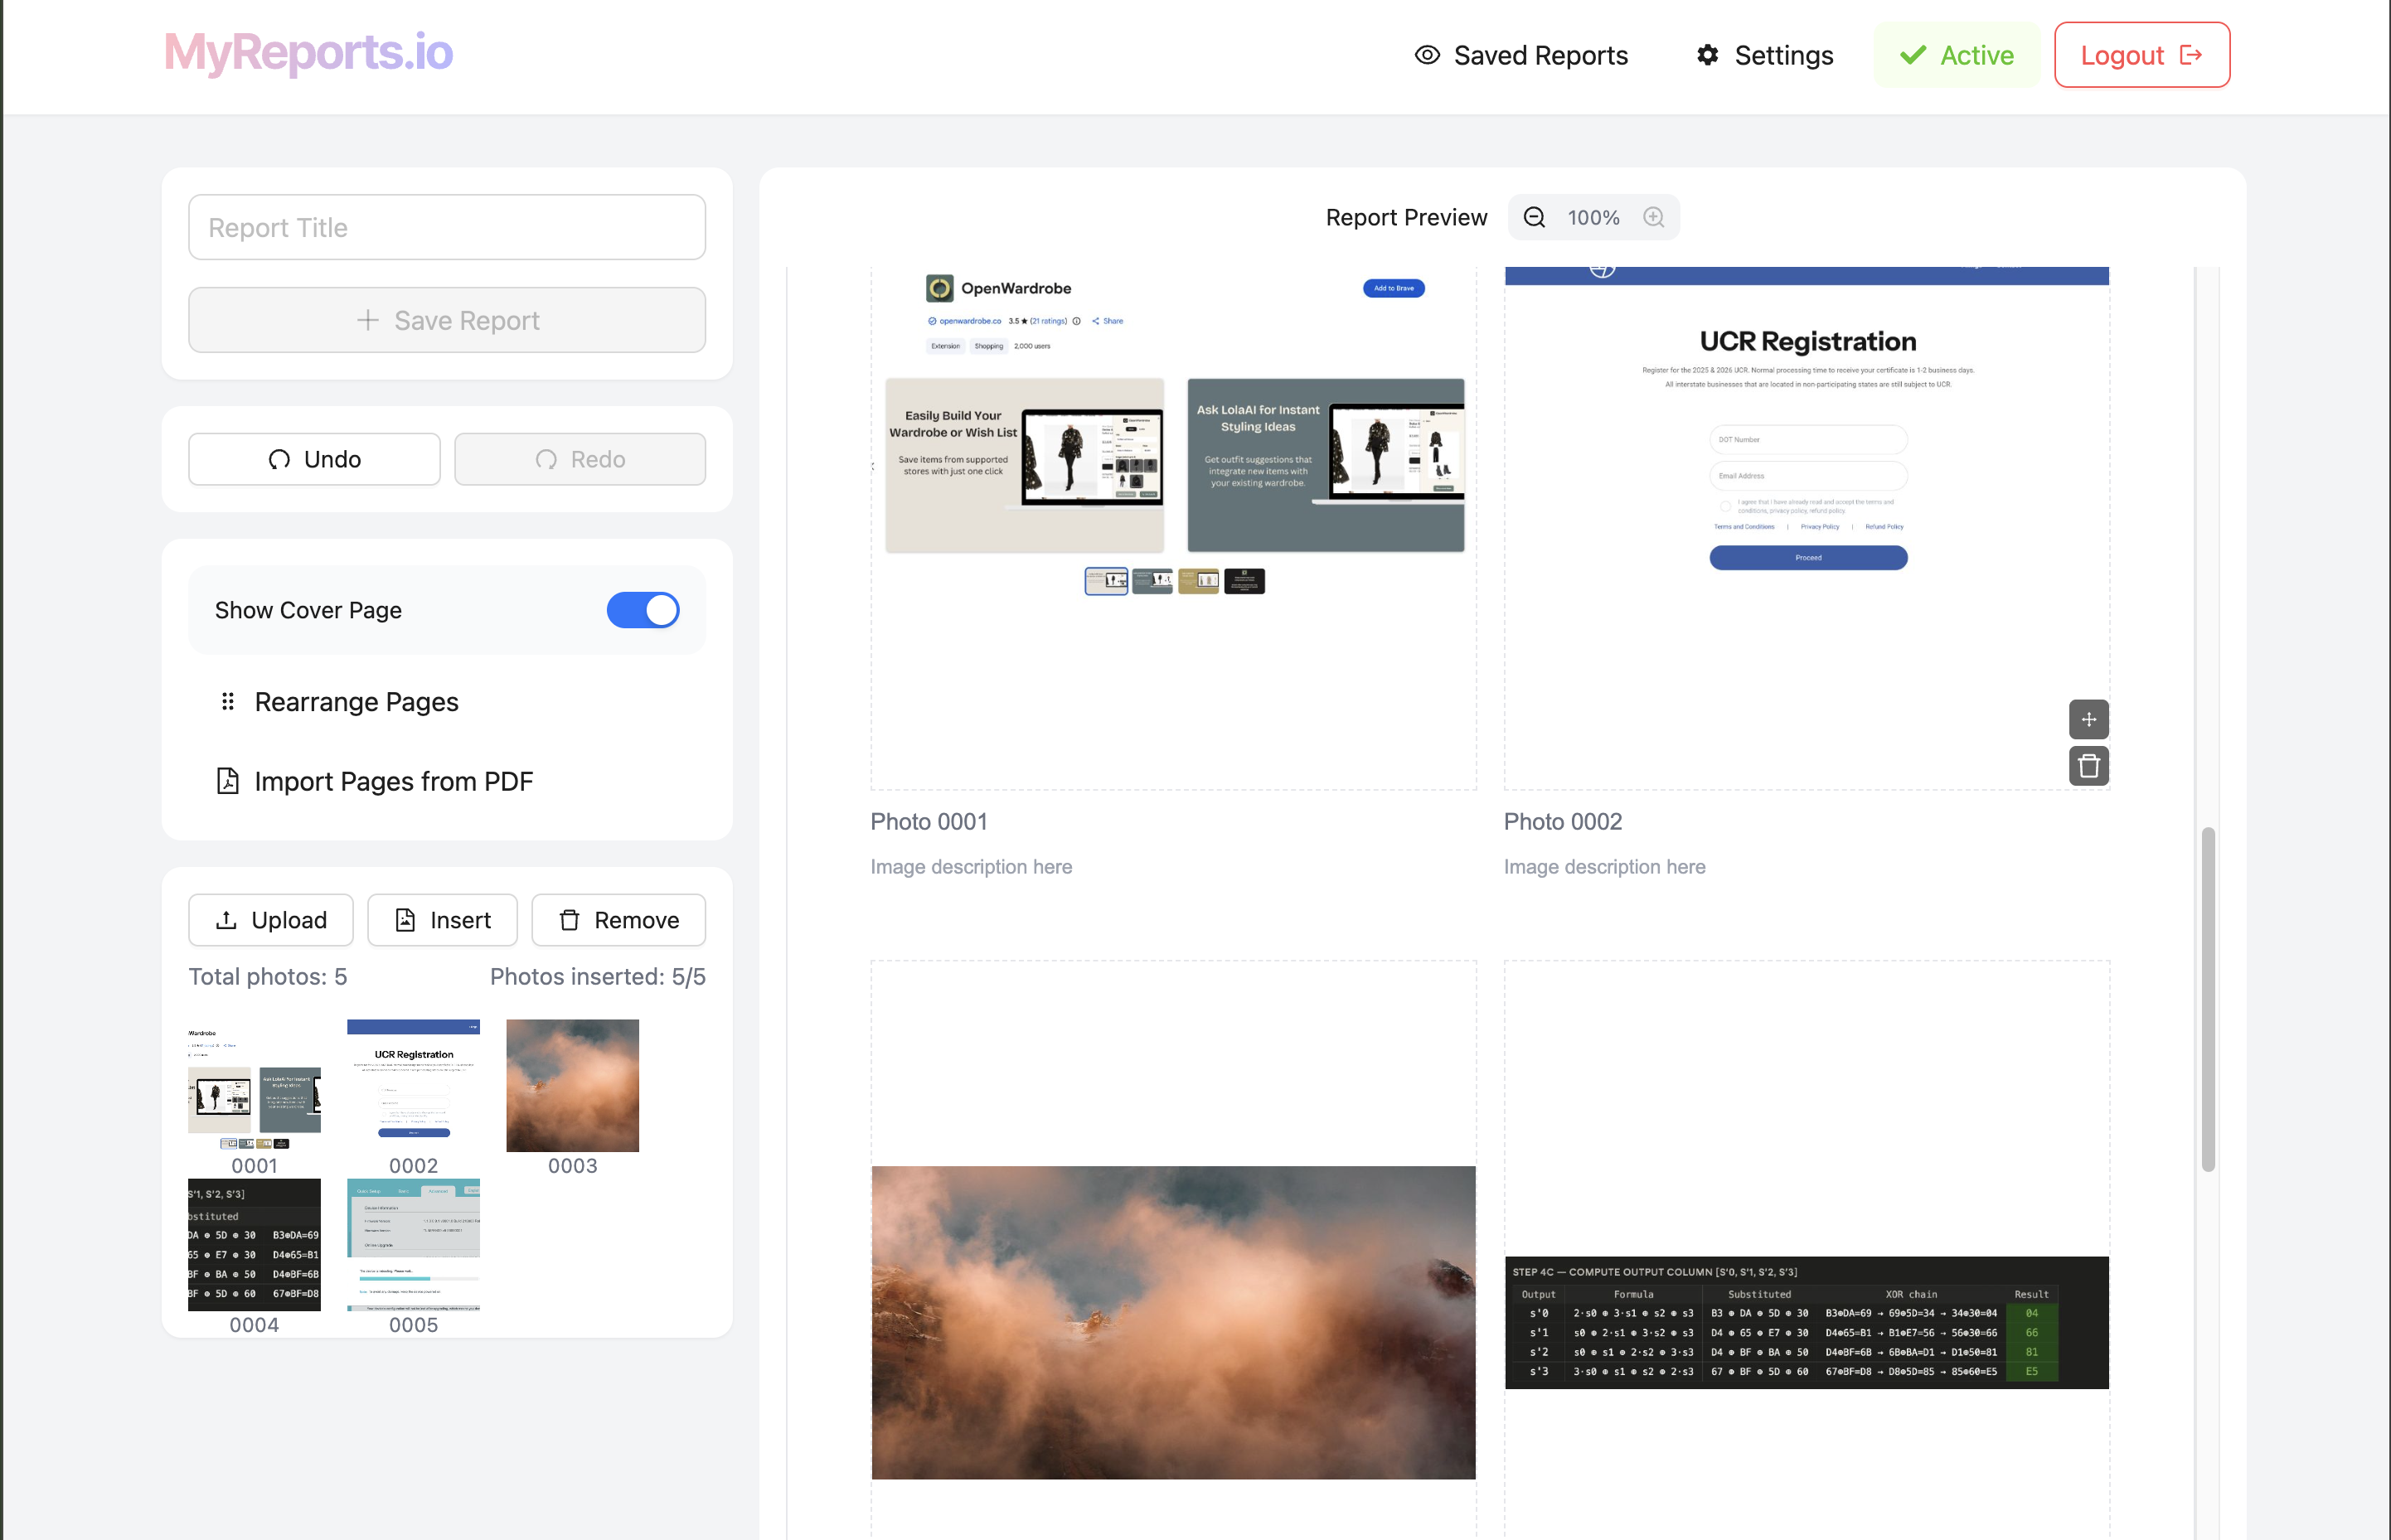Click the PDF file icon

click(228, 781)
